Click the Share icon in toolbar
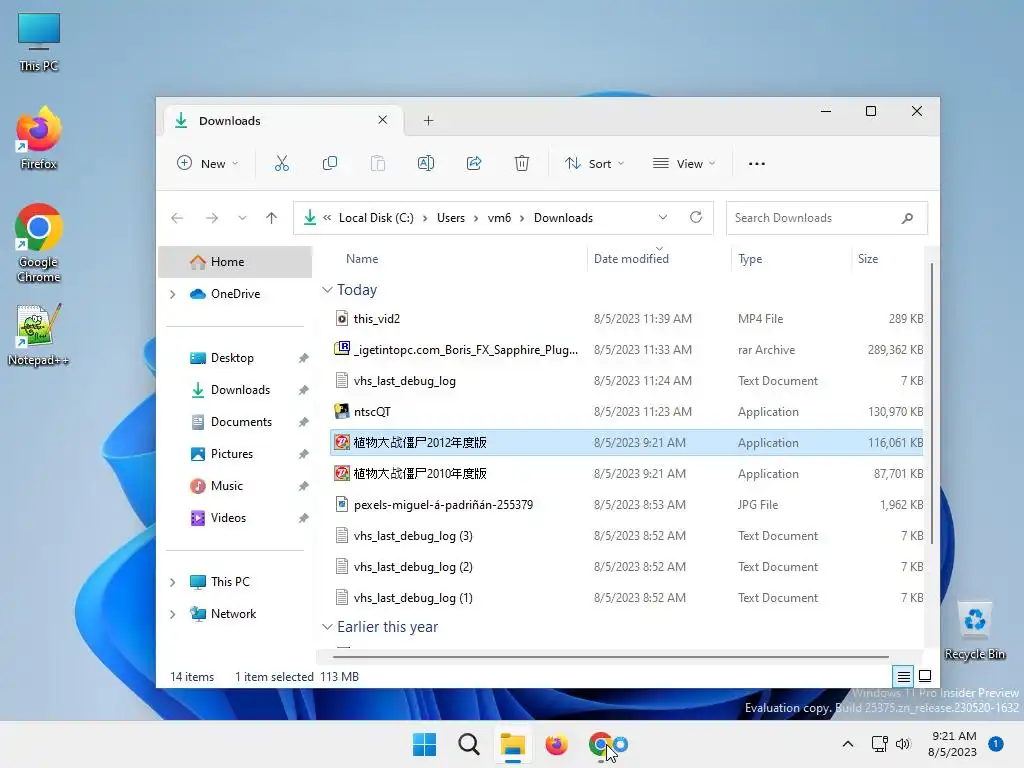Viewport: 1024px width, 768px height. (474, 163)
